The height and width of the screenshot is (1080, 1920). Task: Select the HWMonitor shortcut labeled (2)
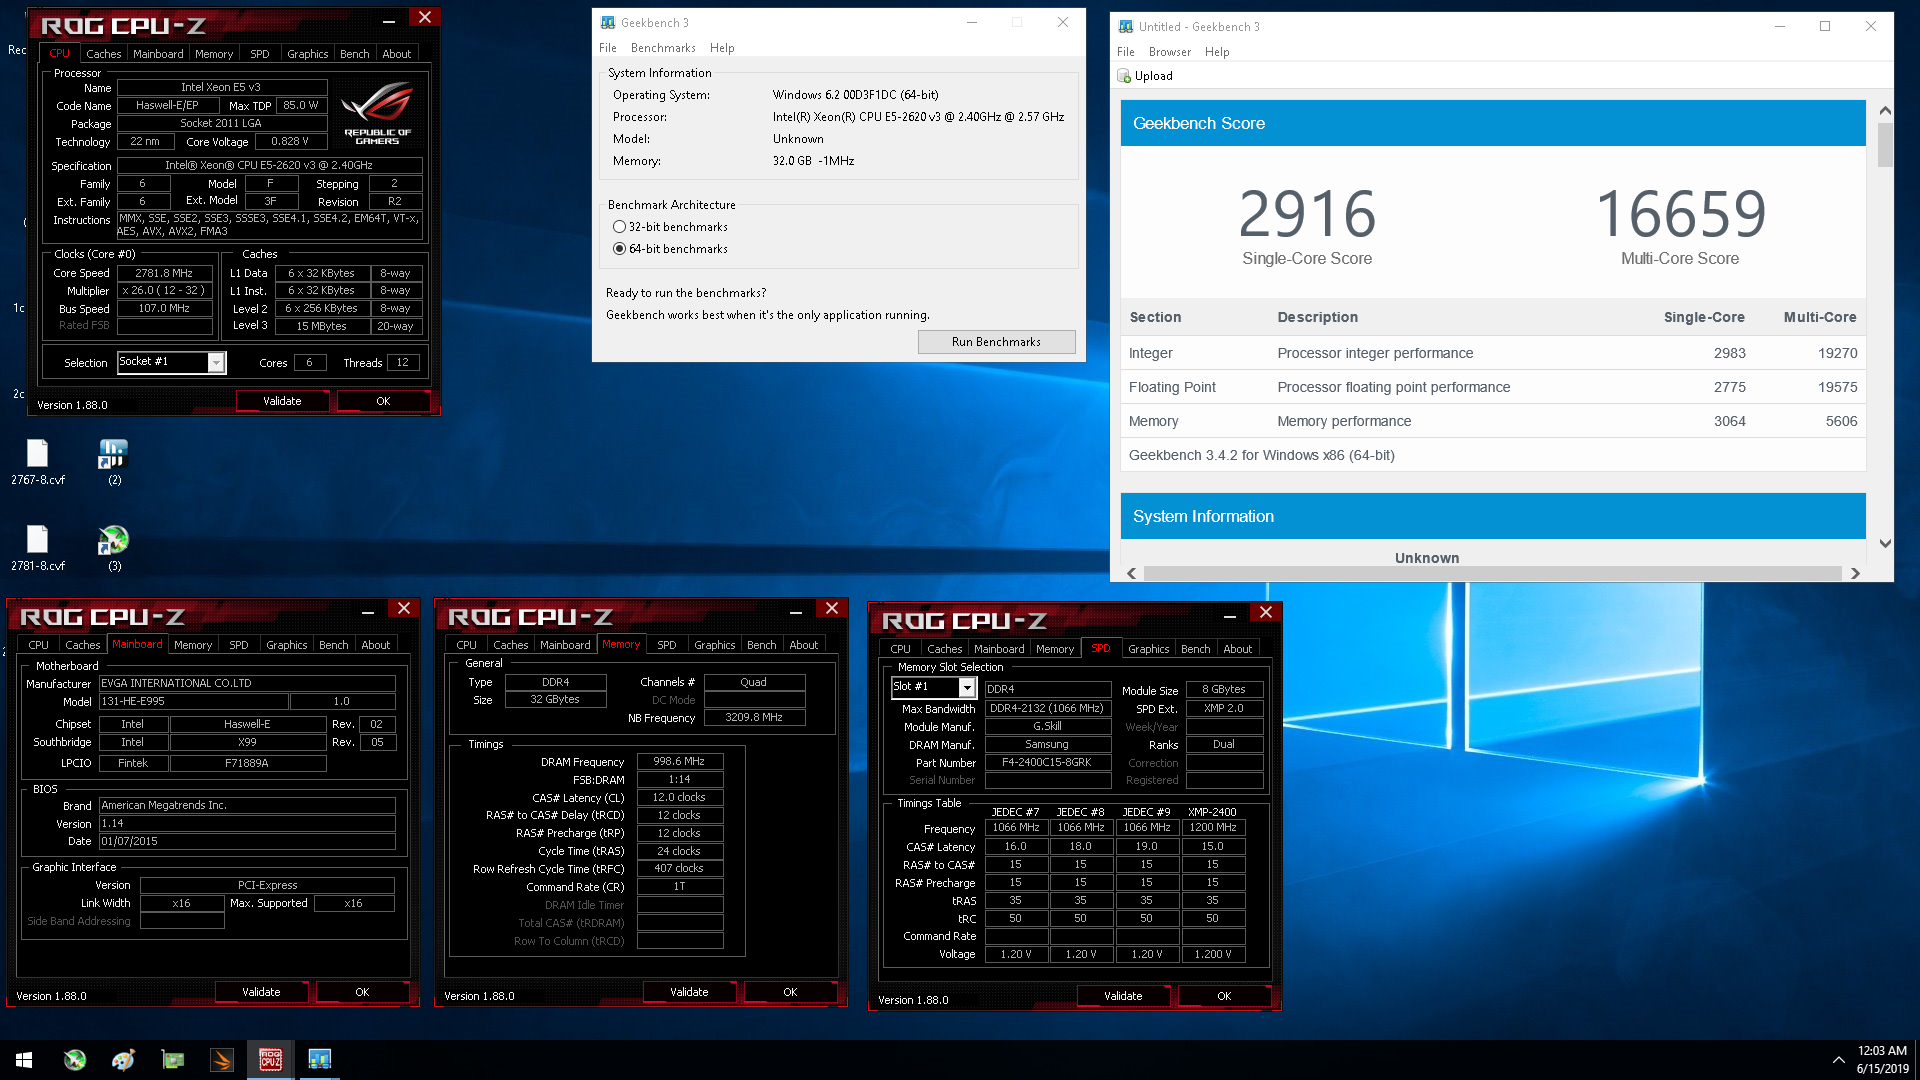point(114,462)
